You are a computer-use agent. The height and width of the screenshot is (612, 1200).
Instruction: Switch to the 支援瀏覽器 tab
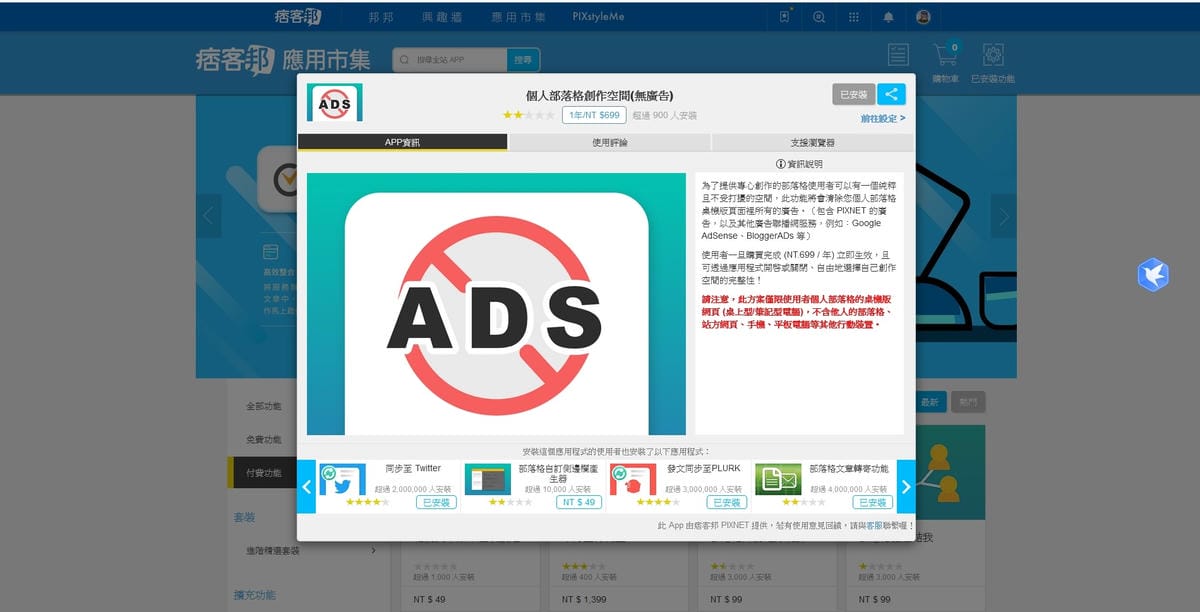pos(812,143)
